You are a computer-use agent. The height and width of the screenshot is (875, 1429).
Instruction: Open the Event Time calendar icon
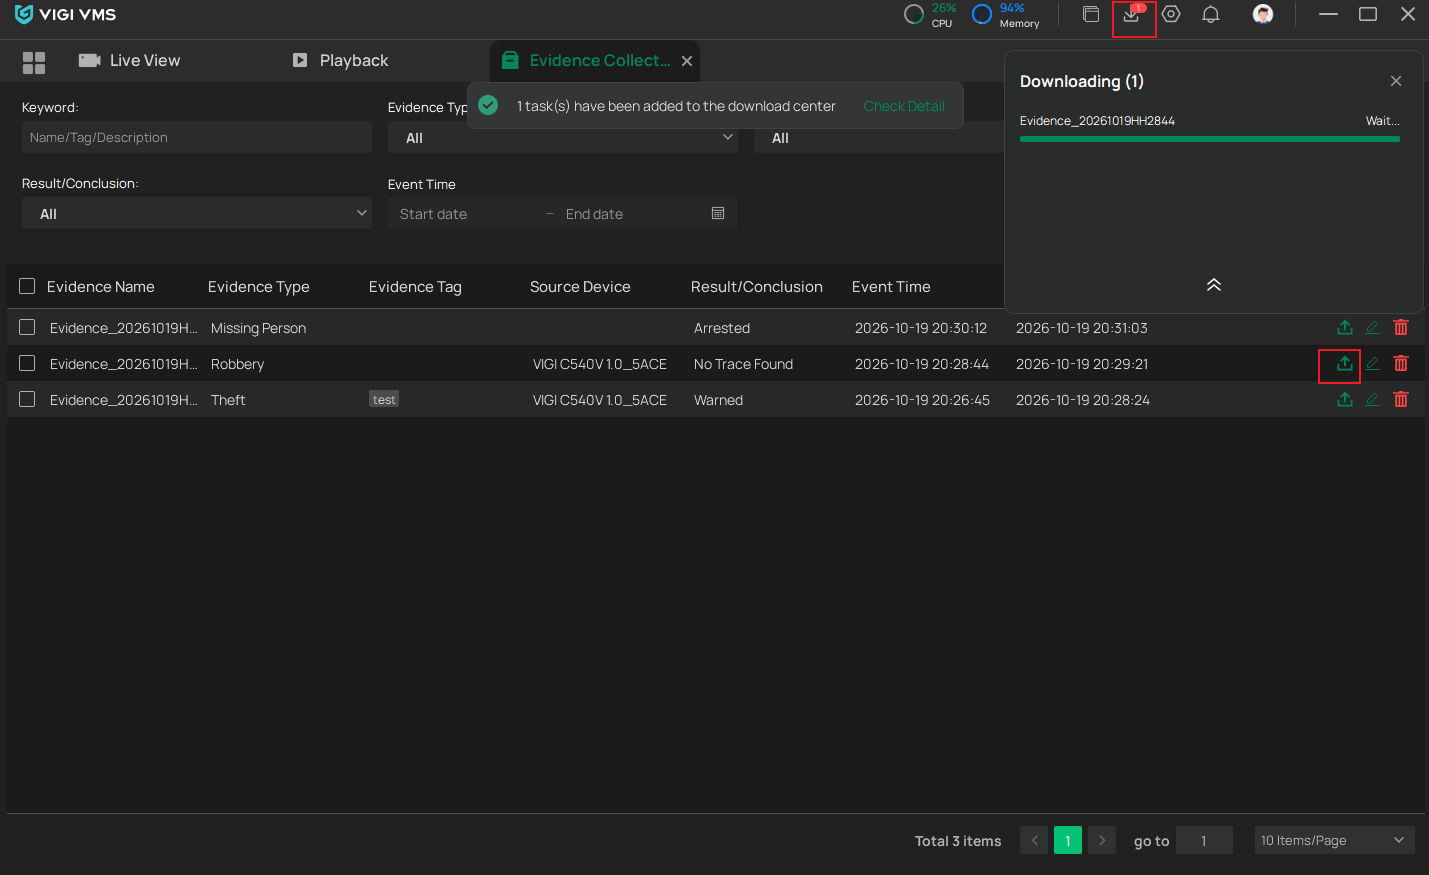[x=718, y=213]
